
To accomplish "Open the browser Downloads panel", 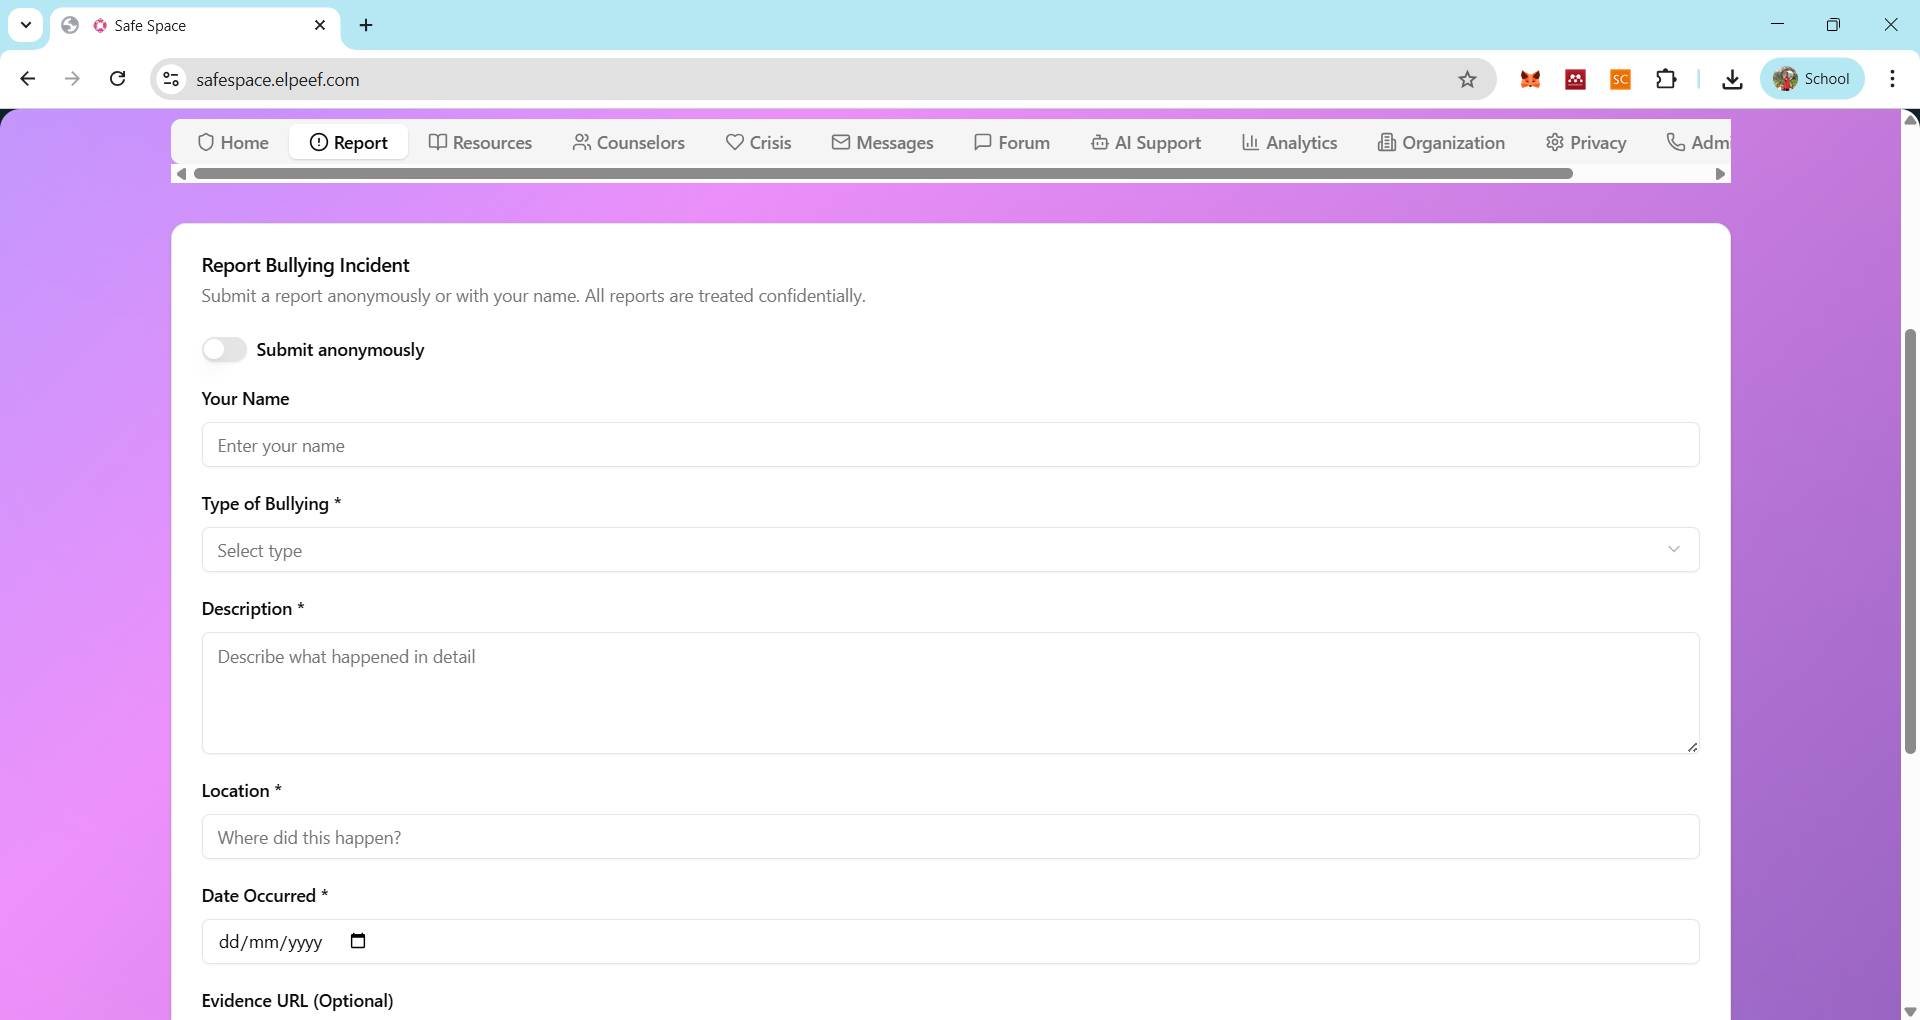I will pos(1732,79).
